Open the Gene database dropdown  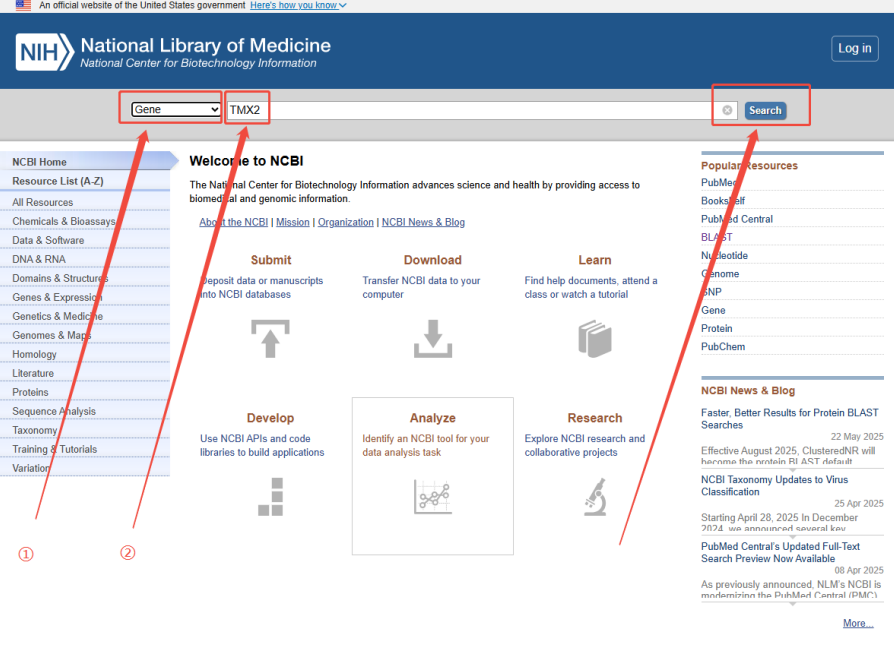176,109
